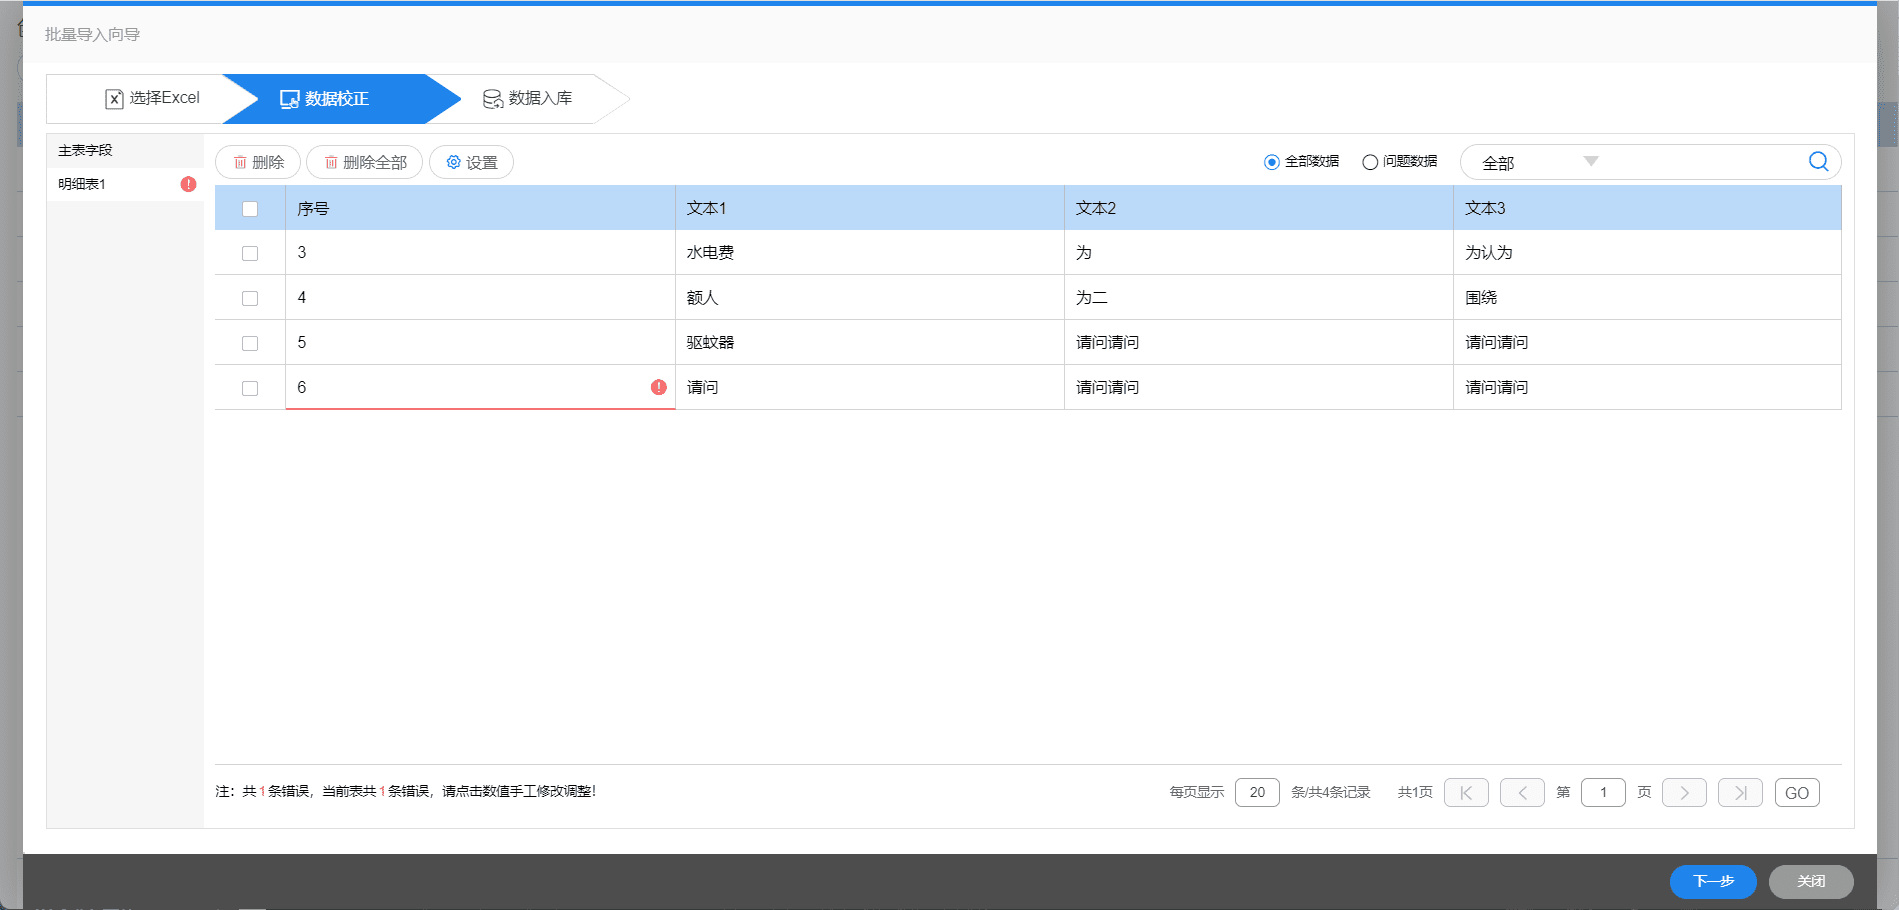Click the 下一步 button

1713,881
